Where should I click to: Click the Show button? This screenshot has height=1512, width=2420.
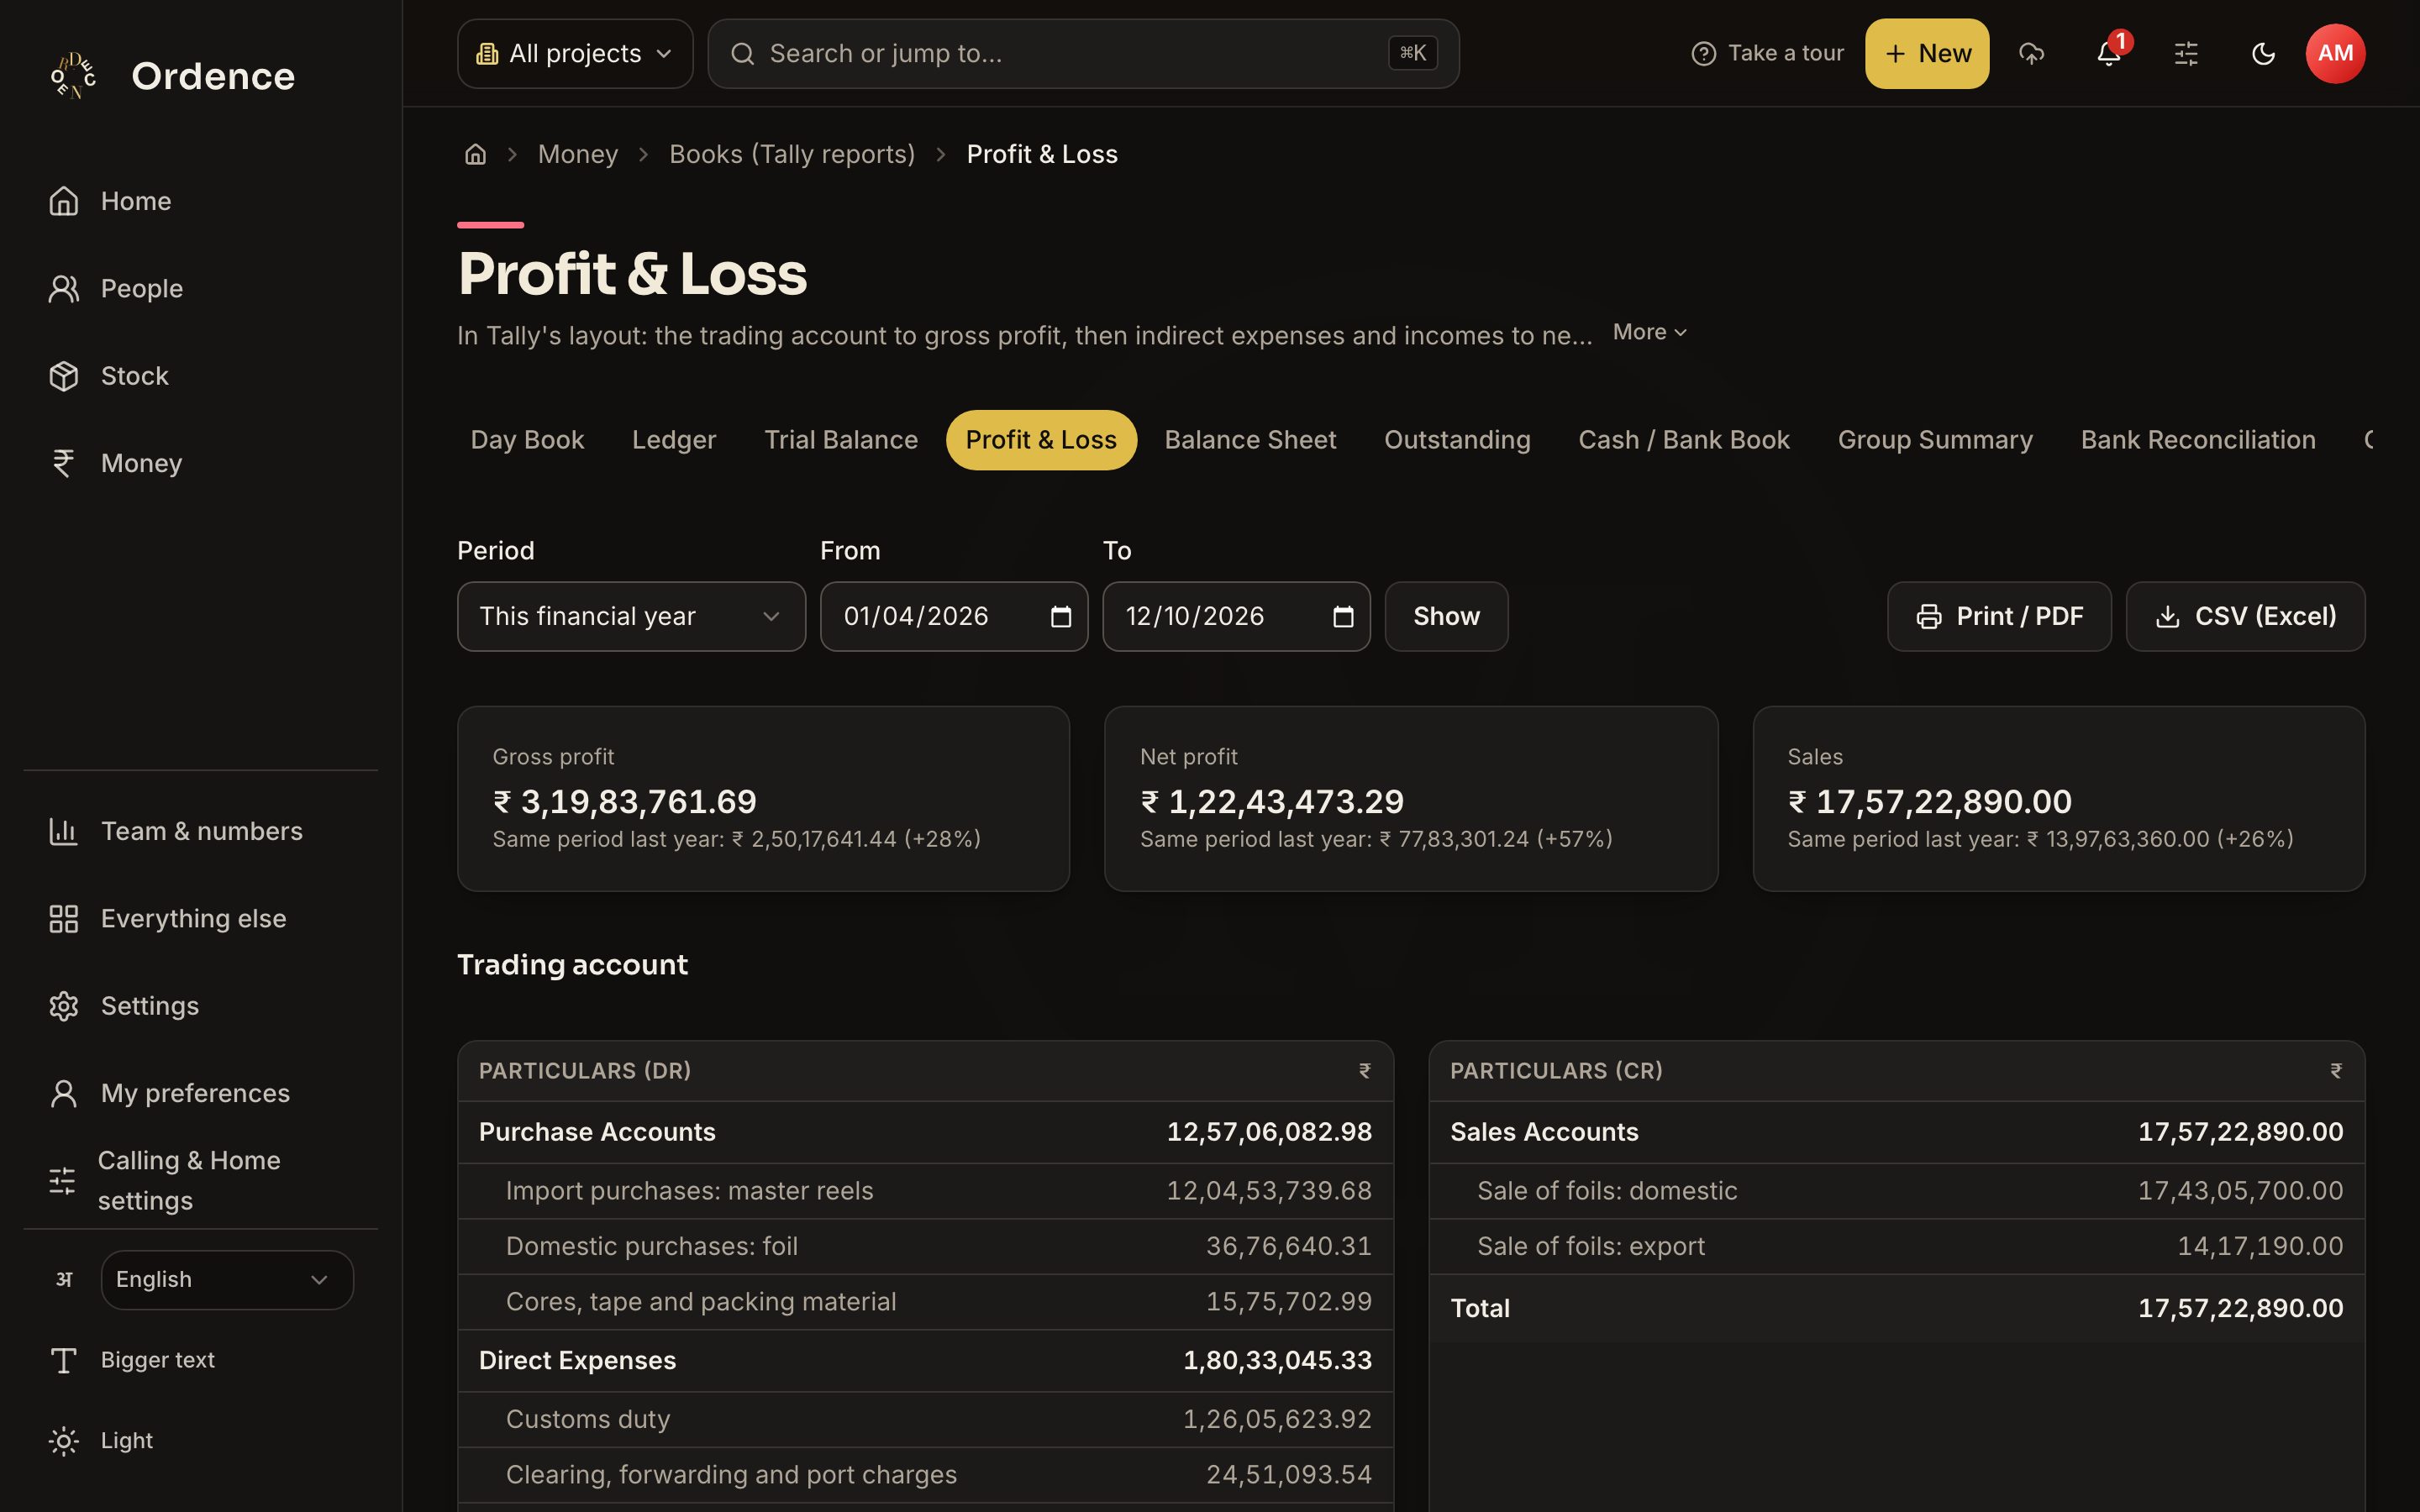1446,617
